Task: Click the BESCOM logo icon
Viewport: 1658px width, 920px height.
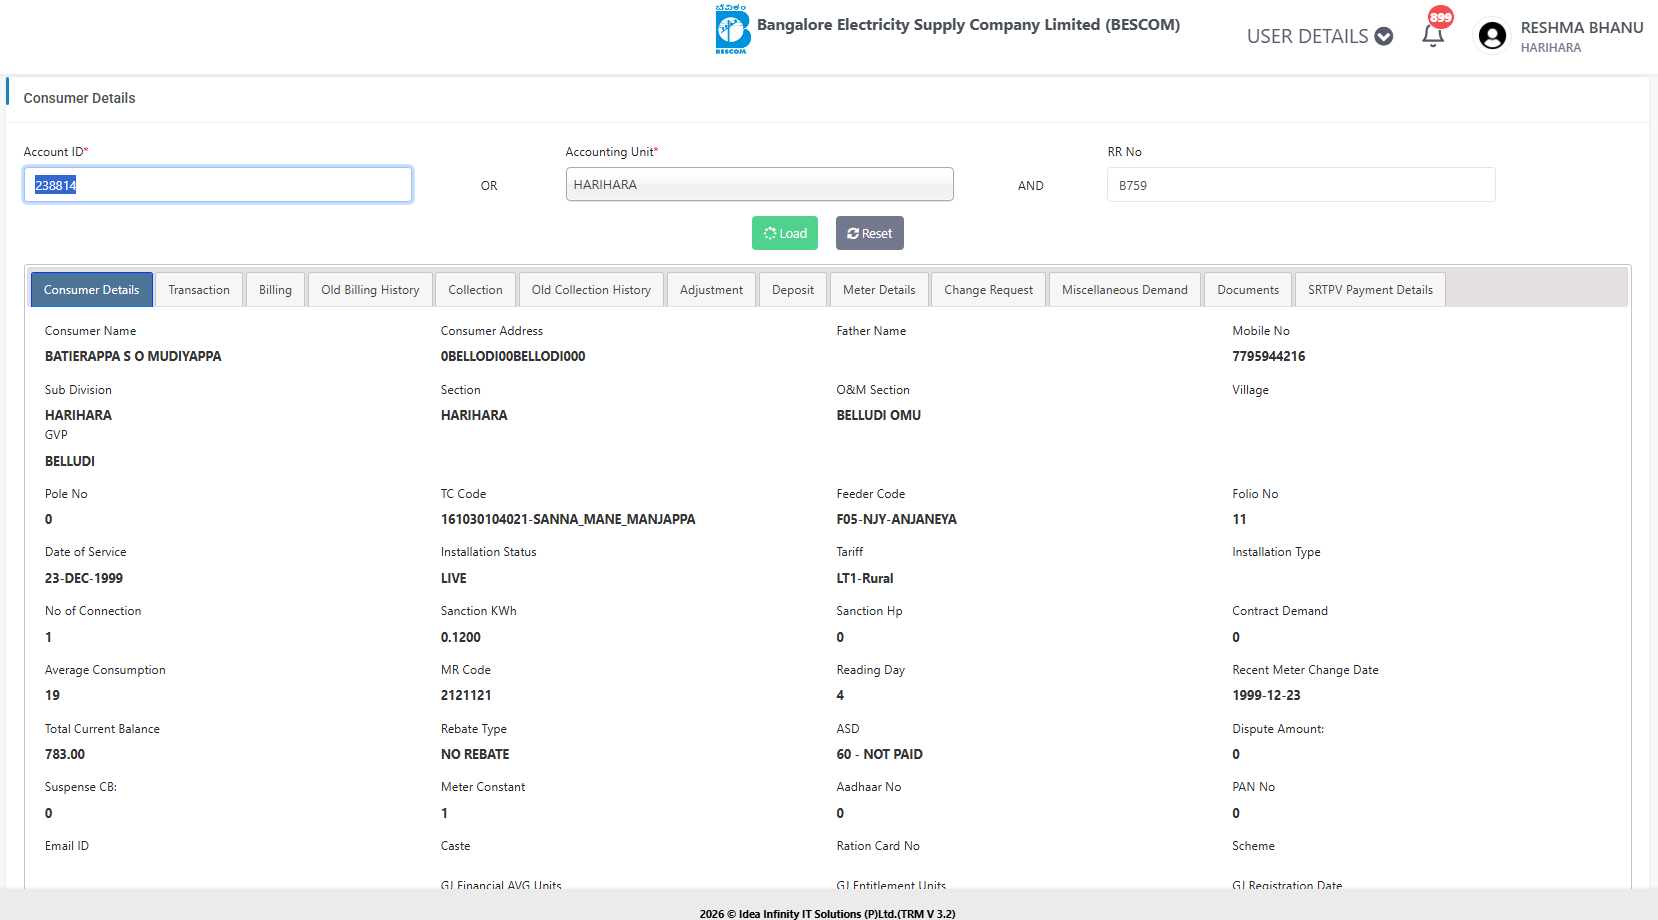Action: click(x=732, y=29)
